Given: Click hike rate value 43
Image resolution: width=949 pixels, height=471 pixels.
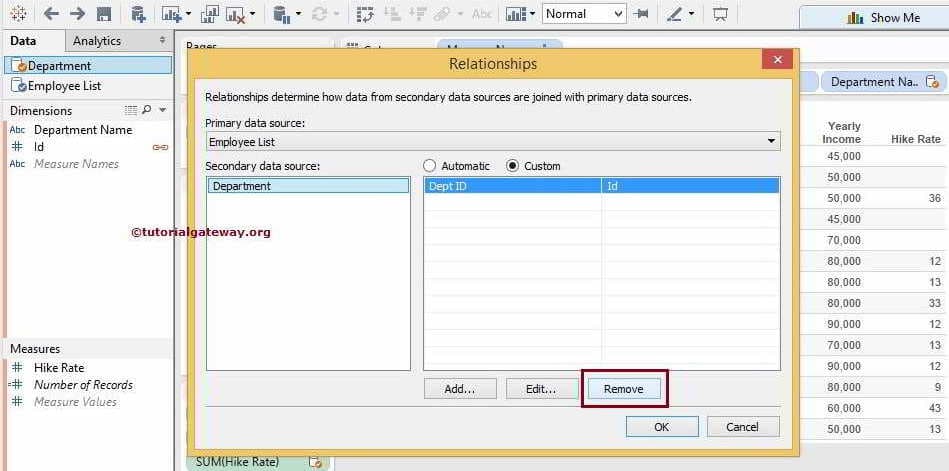Looking at the screenshot, I should (934, 409).
